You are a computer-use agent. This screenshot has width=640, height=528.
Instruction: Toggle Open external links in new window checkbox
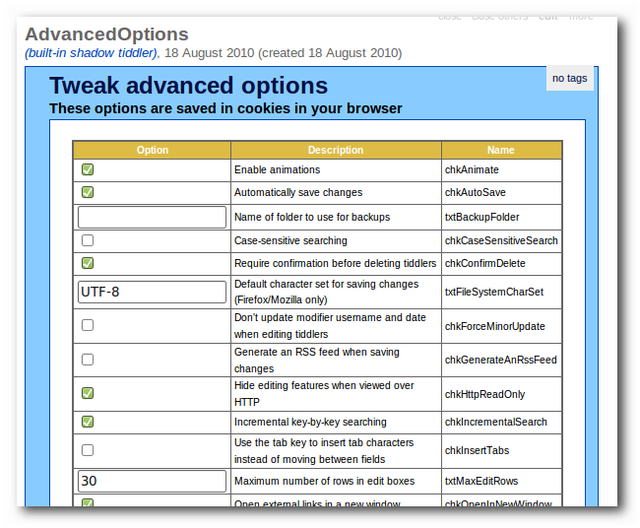(88, 503)
